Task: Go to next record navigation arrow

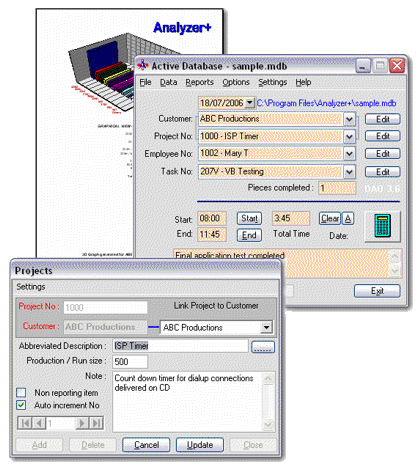Action: [x=82, y=423]
